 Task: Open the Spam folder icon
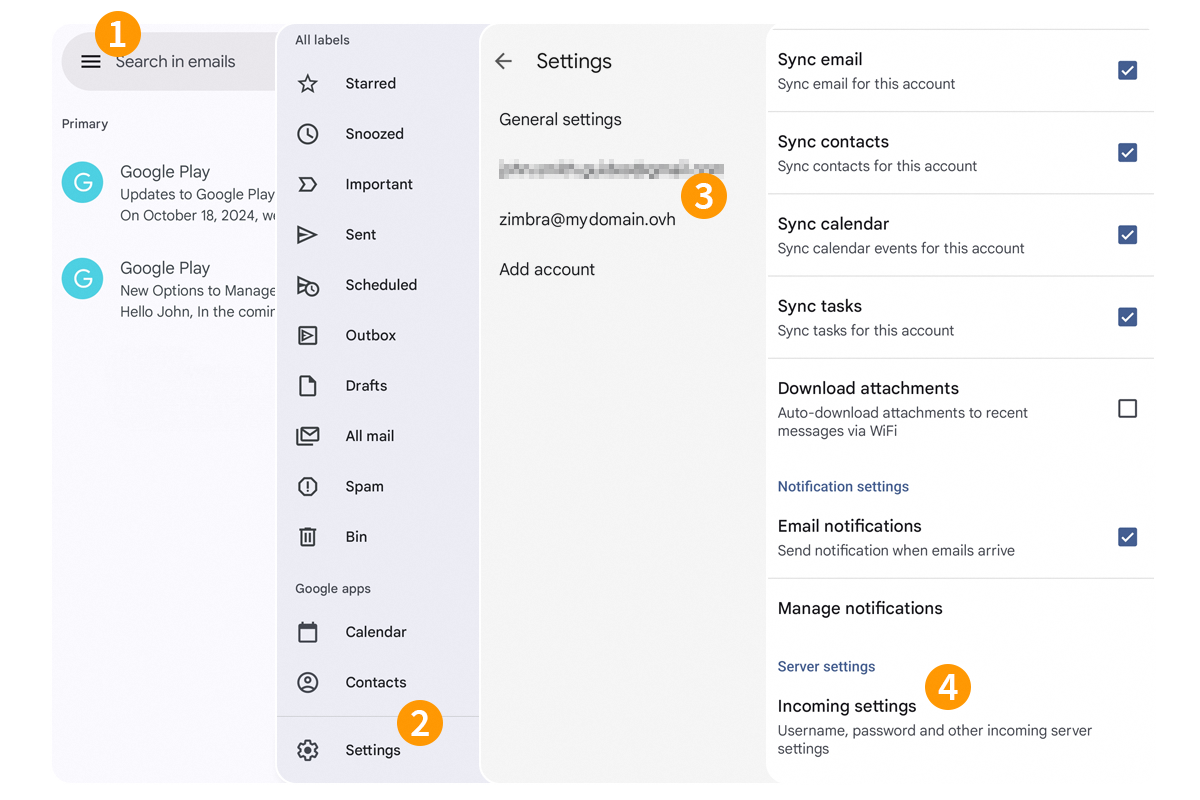coord(307,486)
